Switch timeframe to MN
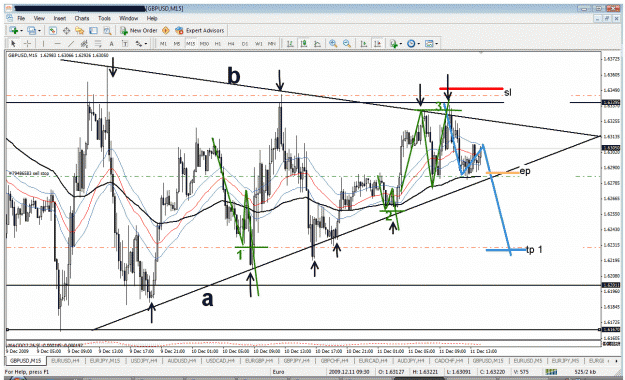Viewport: 625px width, 380px height. [x=272, y=44]
